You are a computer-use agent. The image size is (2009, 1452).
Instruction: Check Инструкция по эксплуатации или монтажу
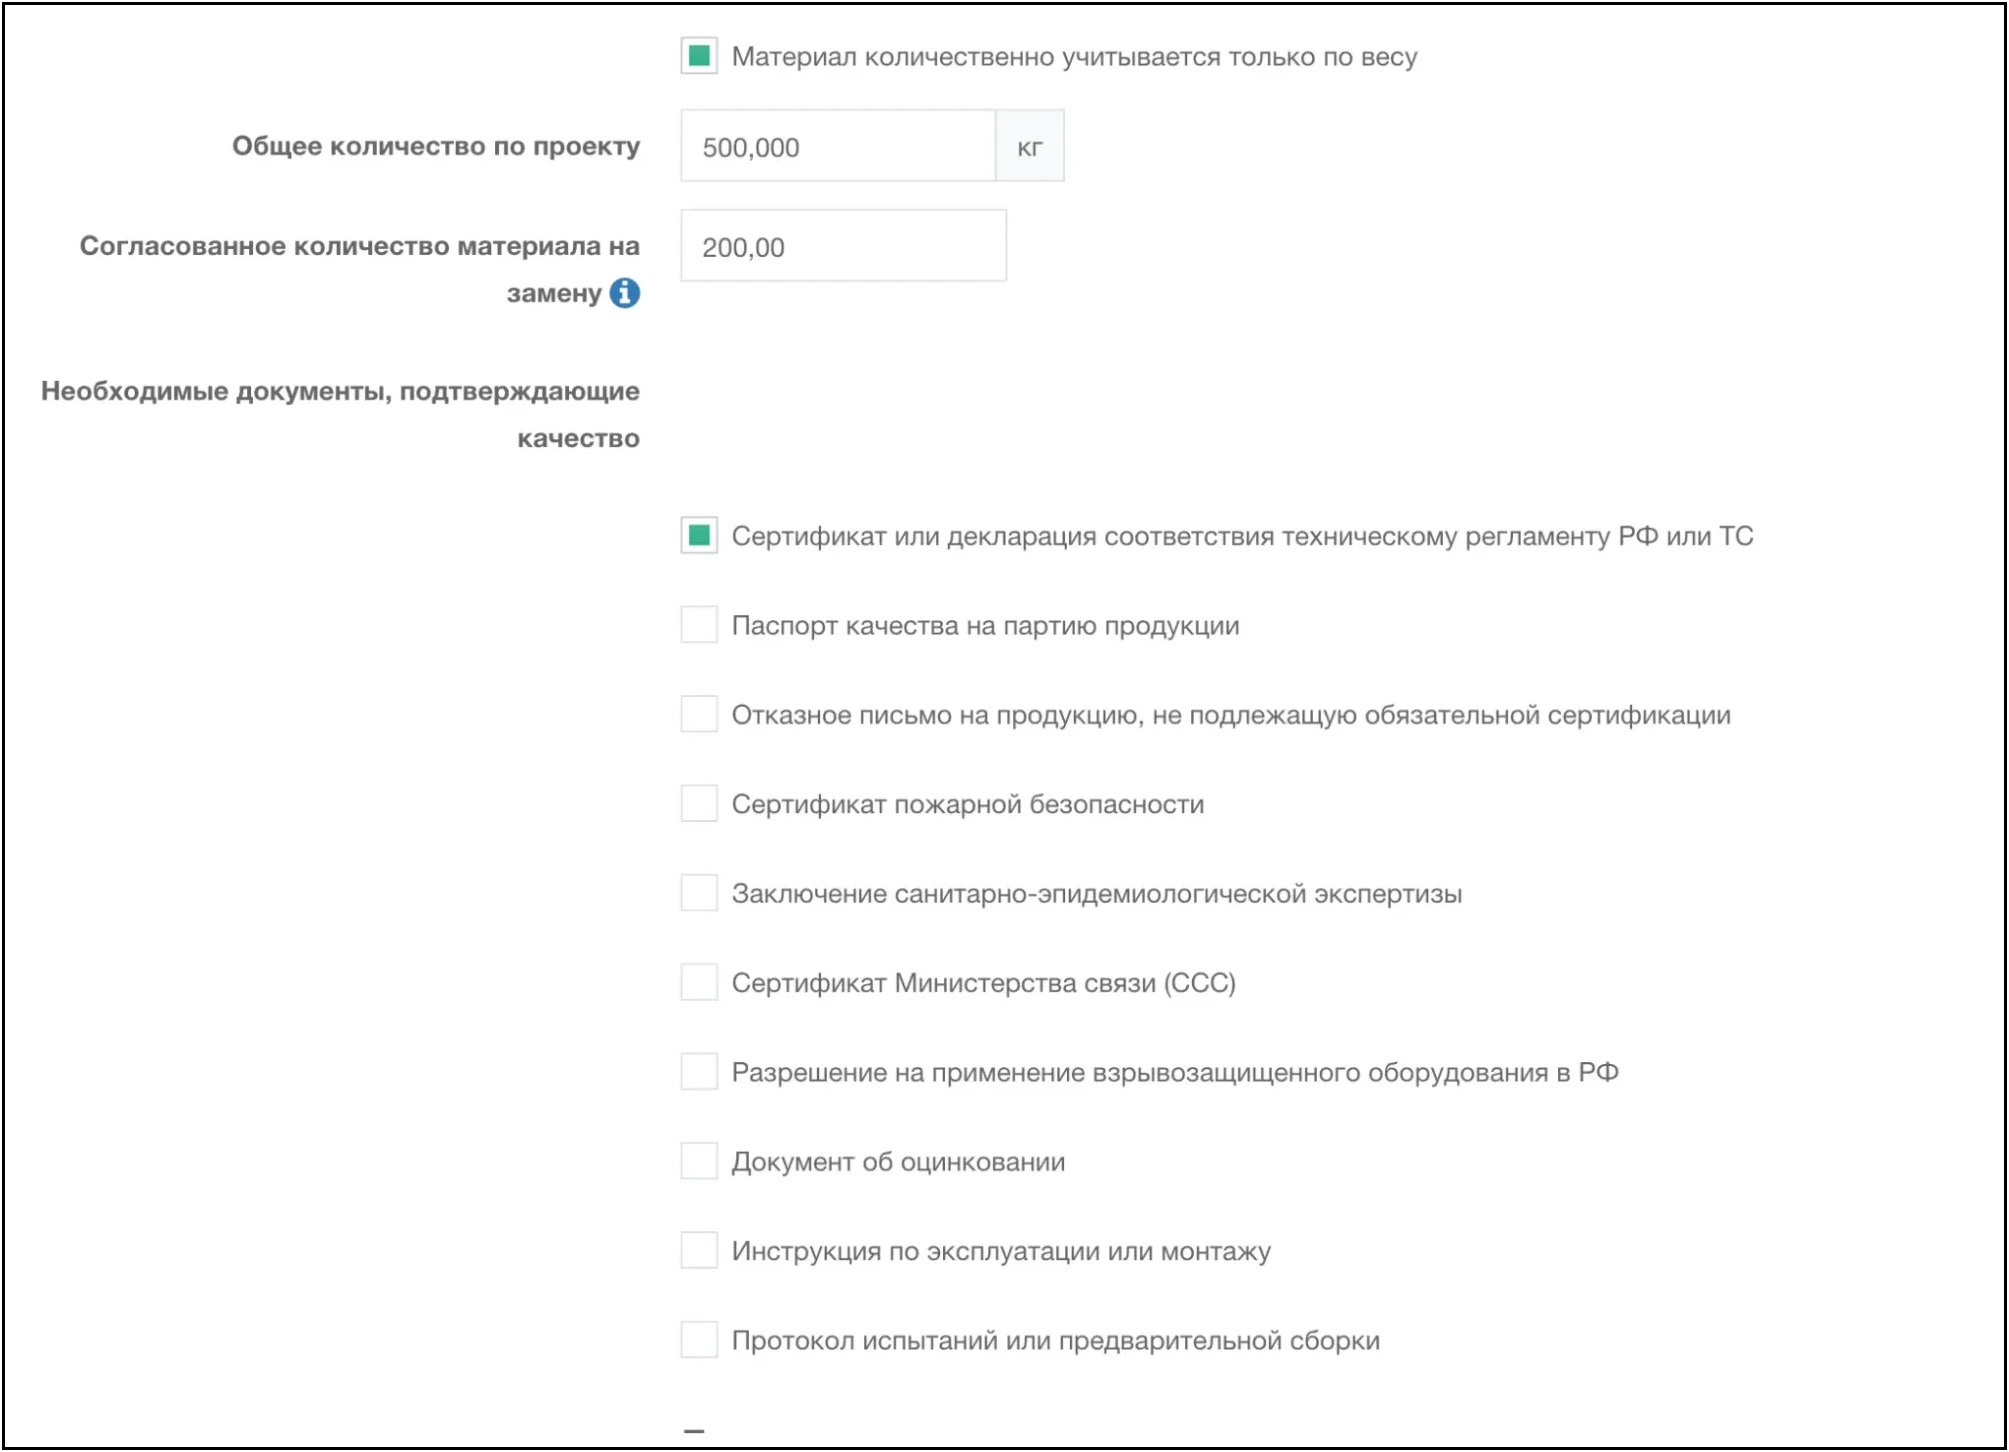(699, 1250)
